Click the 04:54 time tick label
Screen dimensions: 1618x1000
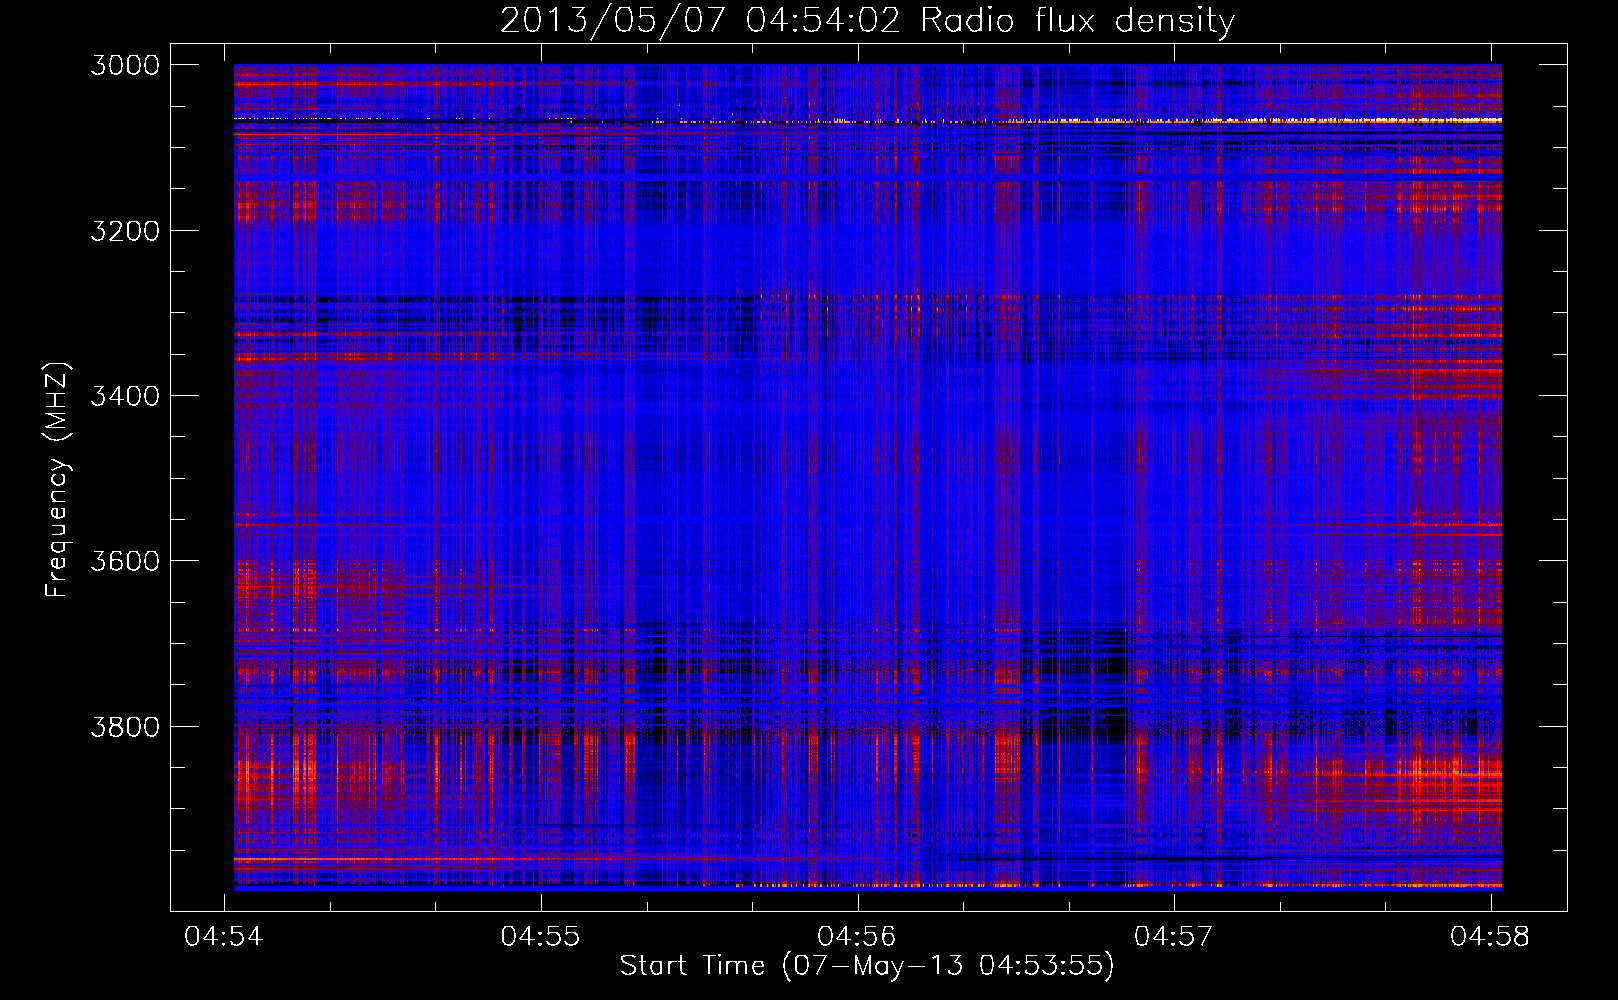click(224, 936)
